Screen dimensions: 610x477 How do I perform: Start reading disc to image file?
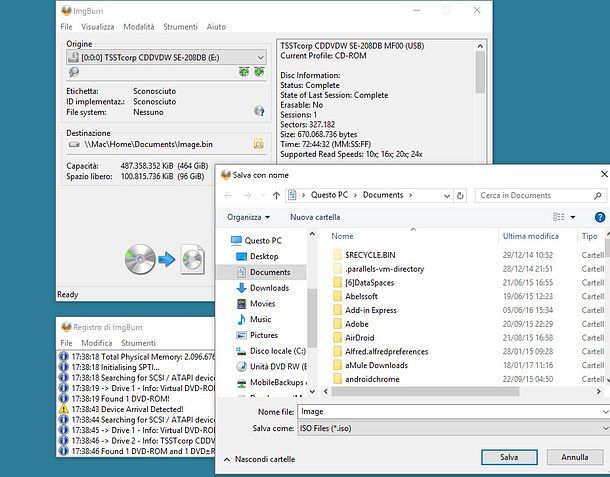coord(165,260)
